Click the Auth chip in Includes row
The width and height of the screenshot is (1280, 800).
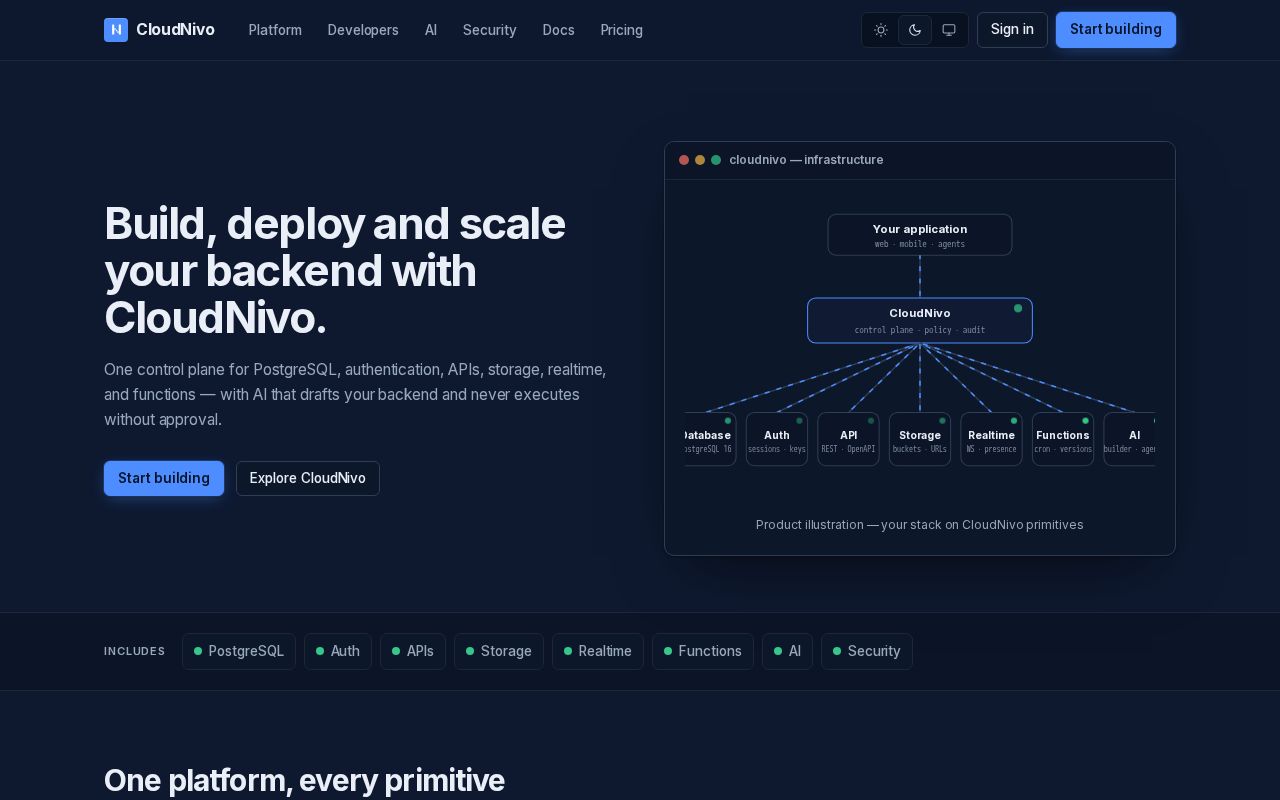(x=338, y=651)
